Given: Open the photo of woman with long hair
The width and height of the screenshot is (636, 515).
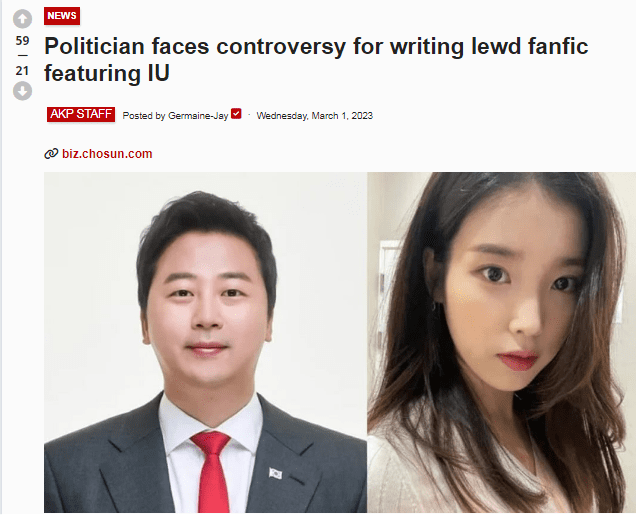Looking at the screenshot, I should [501, 342].
